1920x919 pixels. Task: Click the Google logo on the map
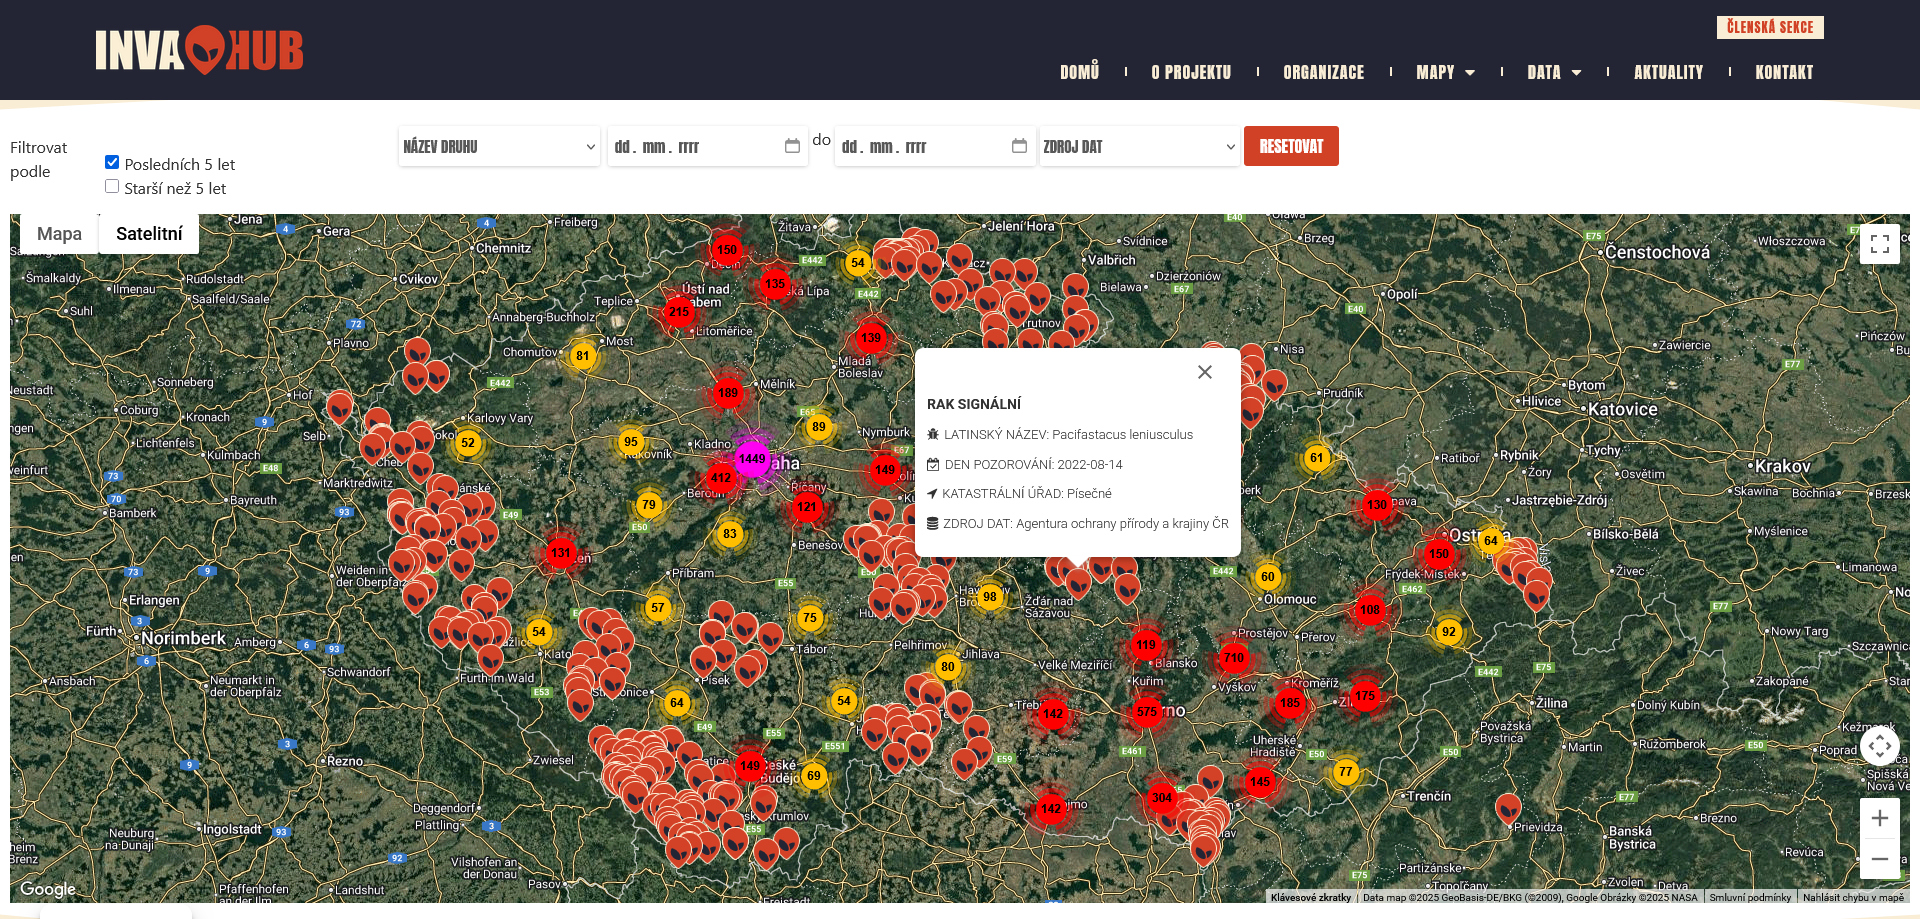47,888
